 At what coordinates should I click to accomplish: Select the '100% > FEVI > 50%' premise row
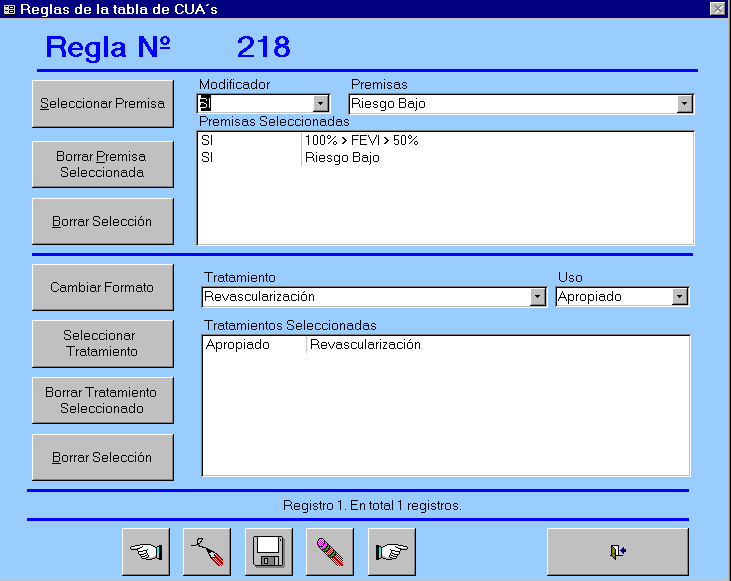pyautogui.click(x=361, y=141)
